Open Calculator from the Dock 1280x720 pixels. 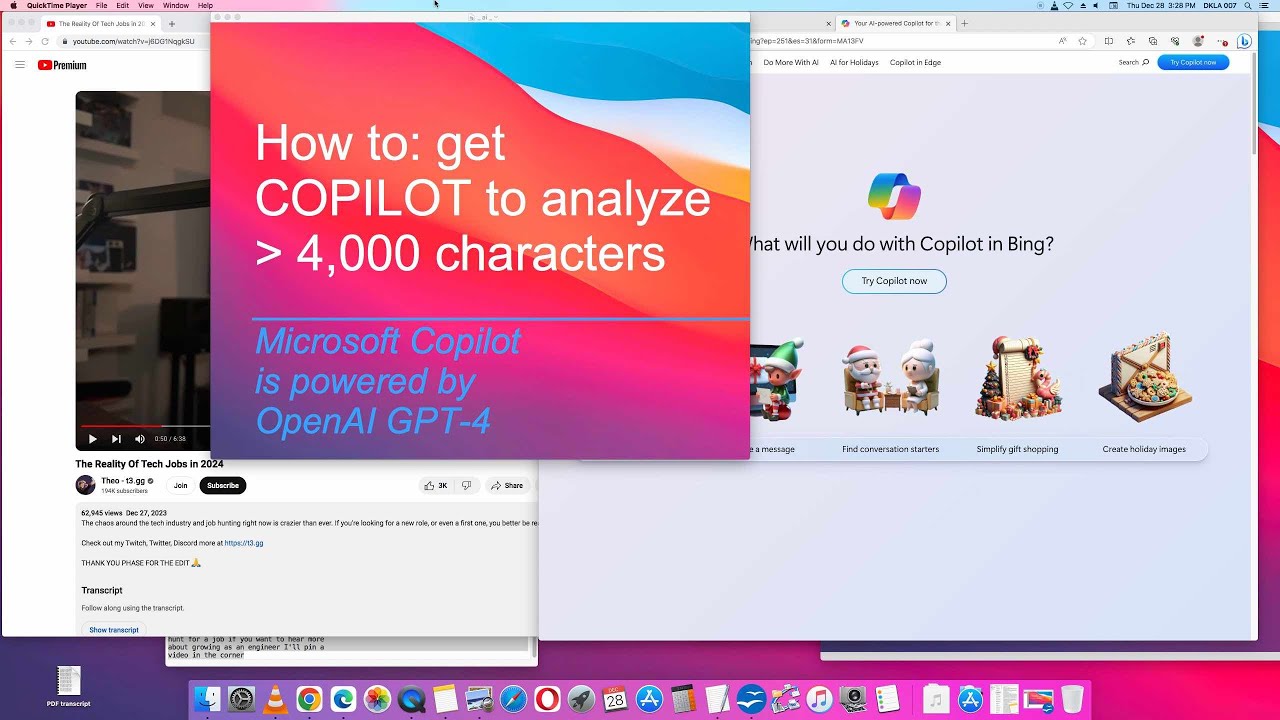coord(683,699)
